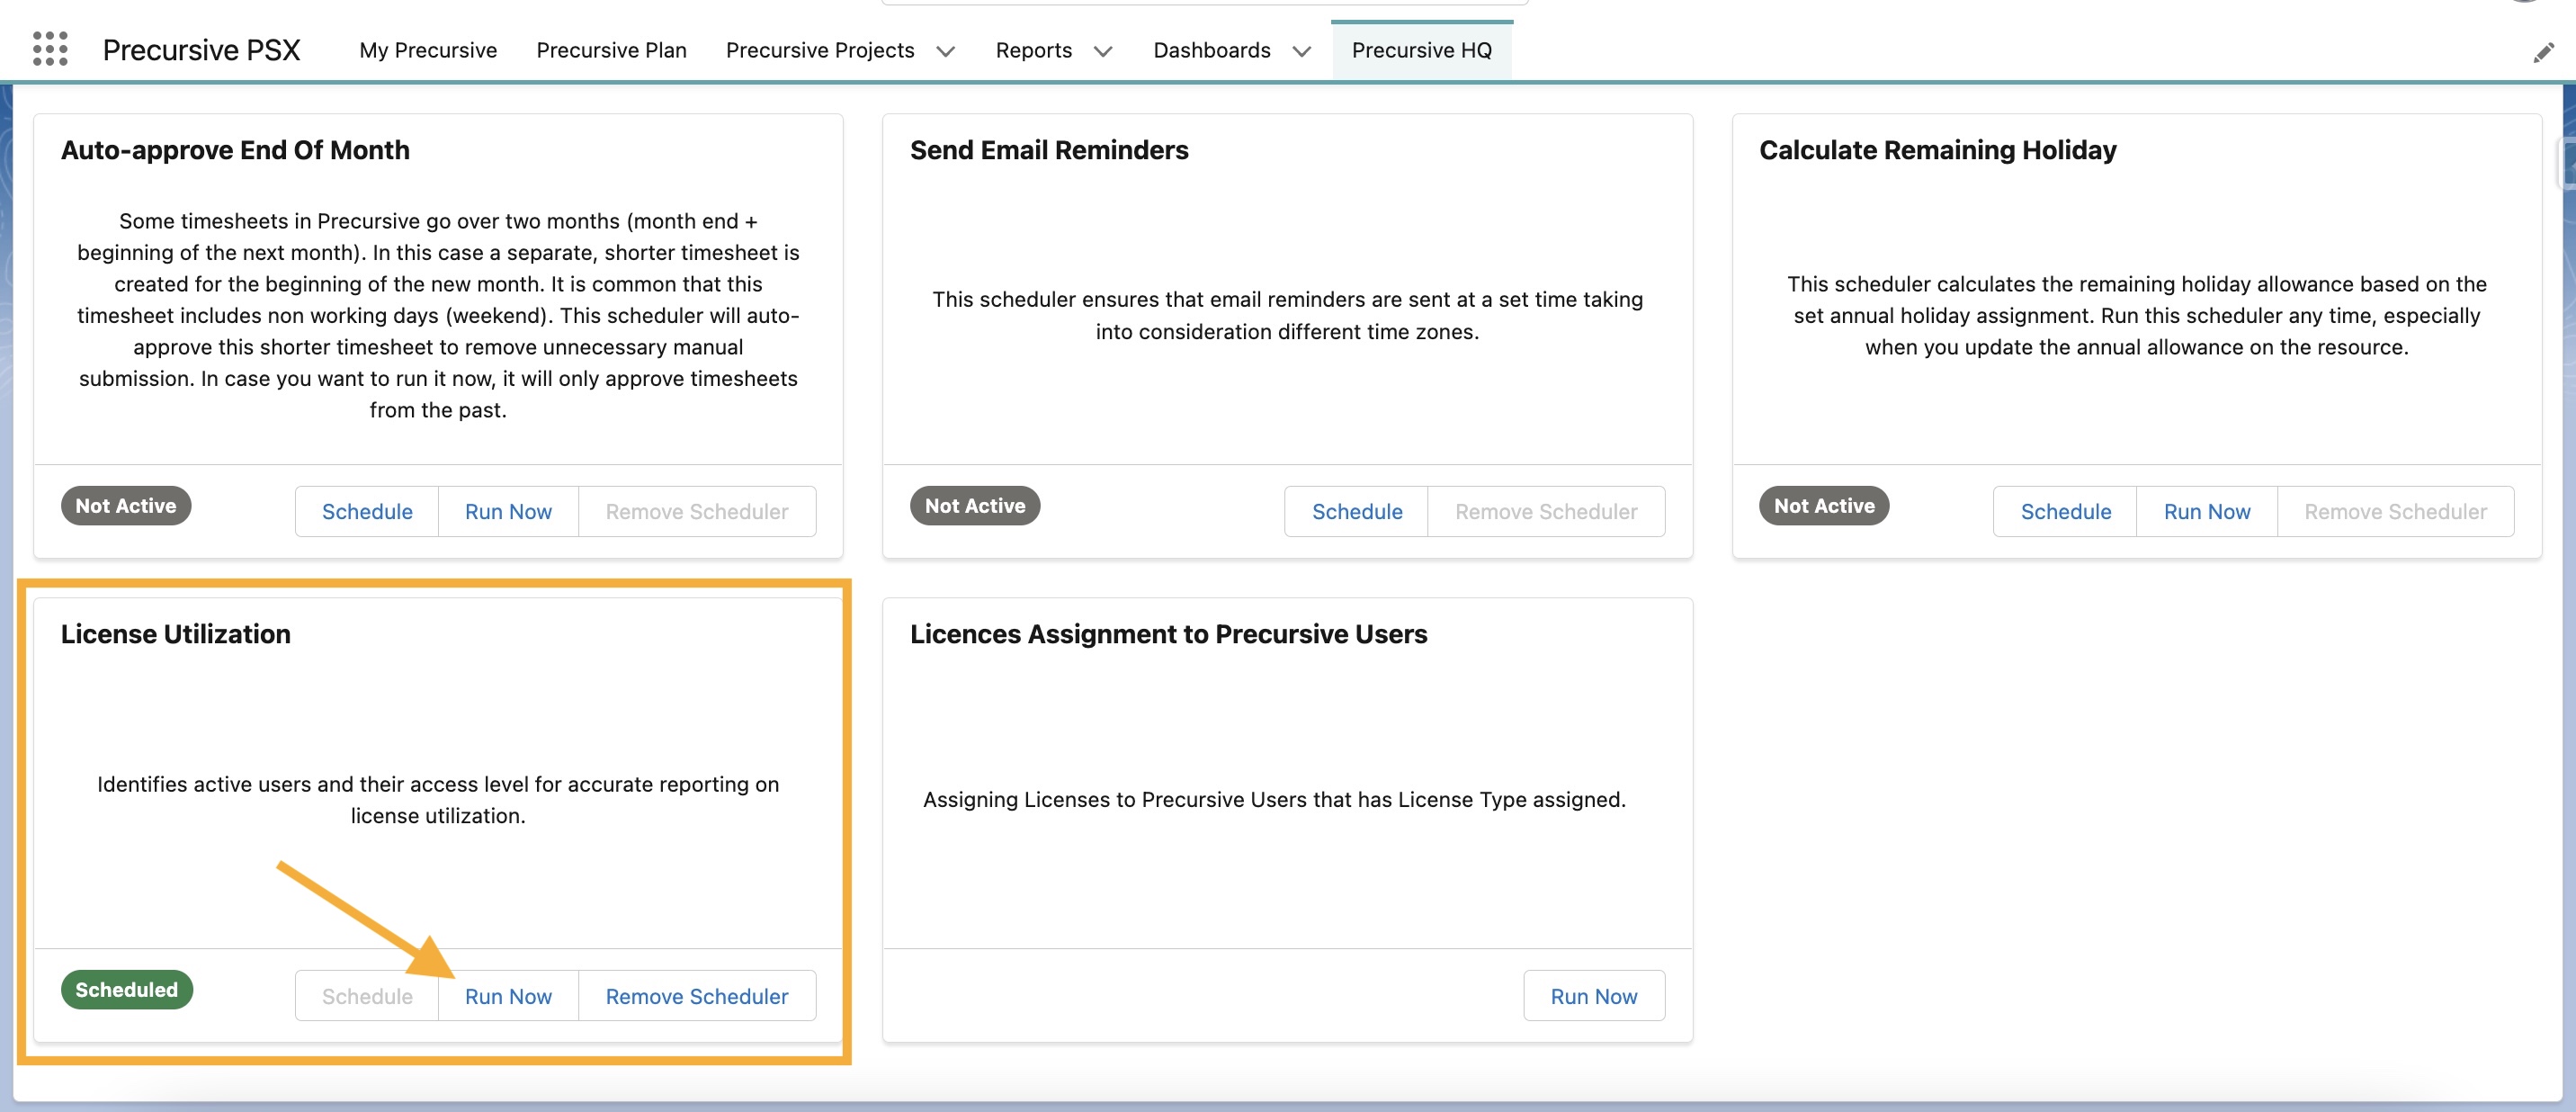Remove Scheduler on Calculate Remaining Holiday
This screenshot has height=1112, width=2576.
click(2395, 511)
